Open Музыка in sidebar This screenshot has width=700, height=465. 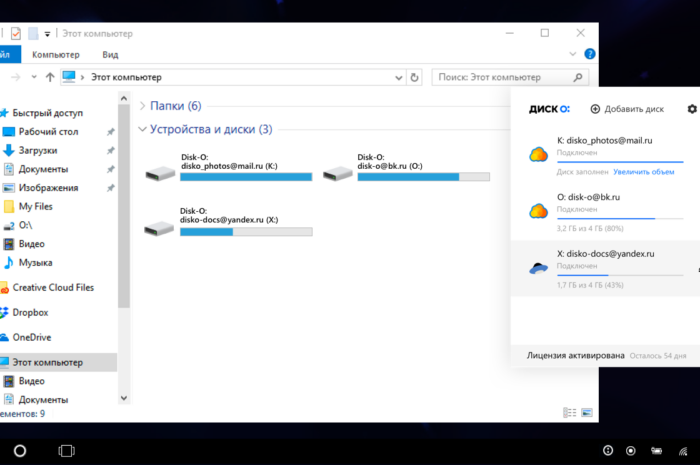tap(36, 263)
